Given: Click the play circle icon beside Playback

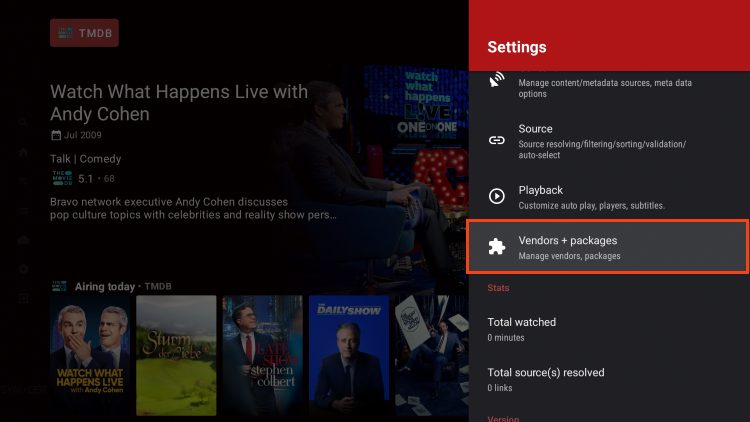Looking at the screenshot, I should pyautogui.click(x=496, y=196).
